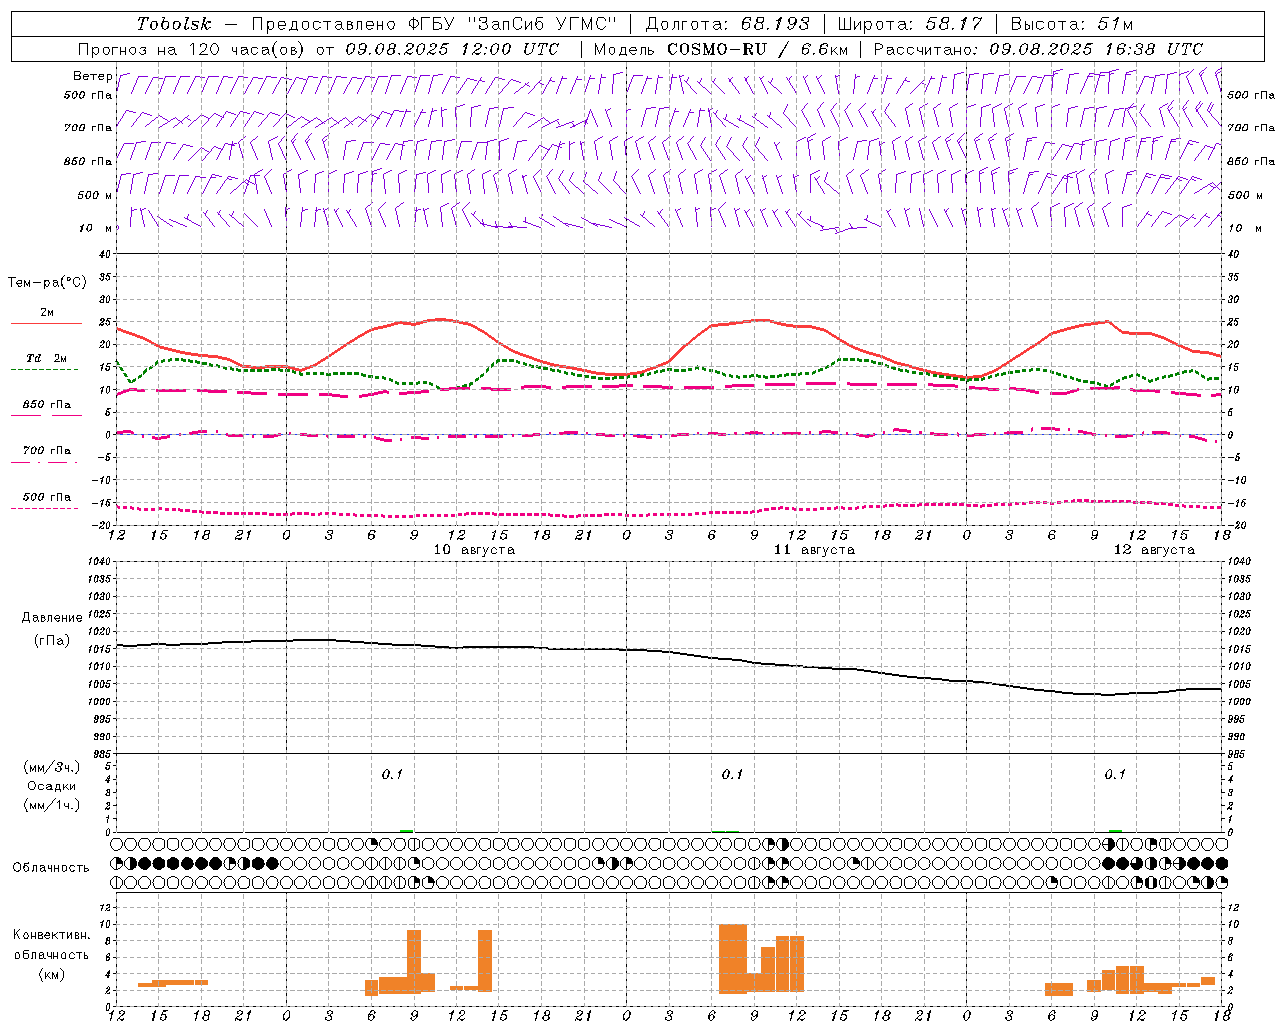Click the 0.1 precipitation value on 12 August
1280x1024 pixels.
pos(1115,774)
